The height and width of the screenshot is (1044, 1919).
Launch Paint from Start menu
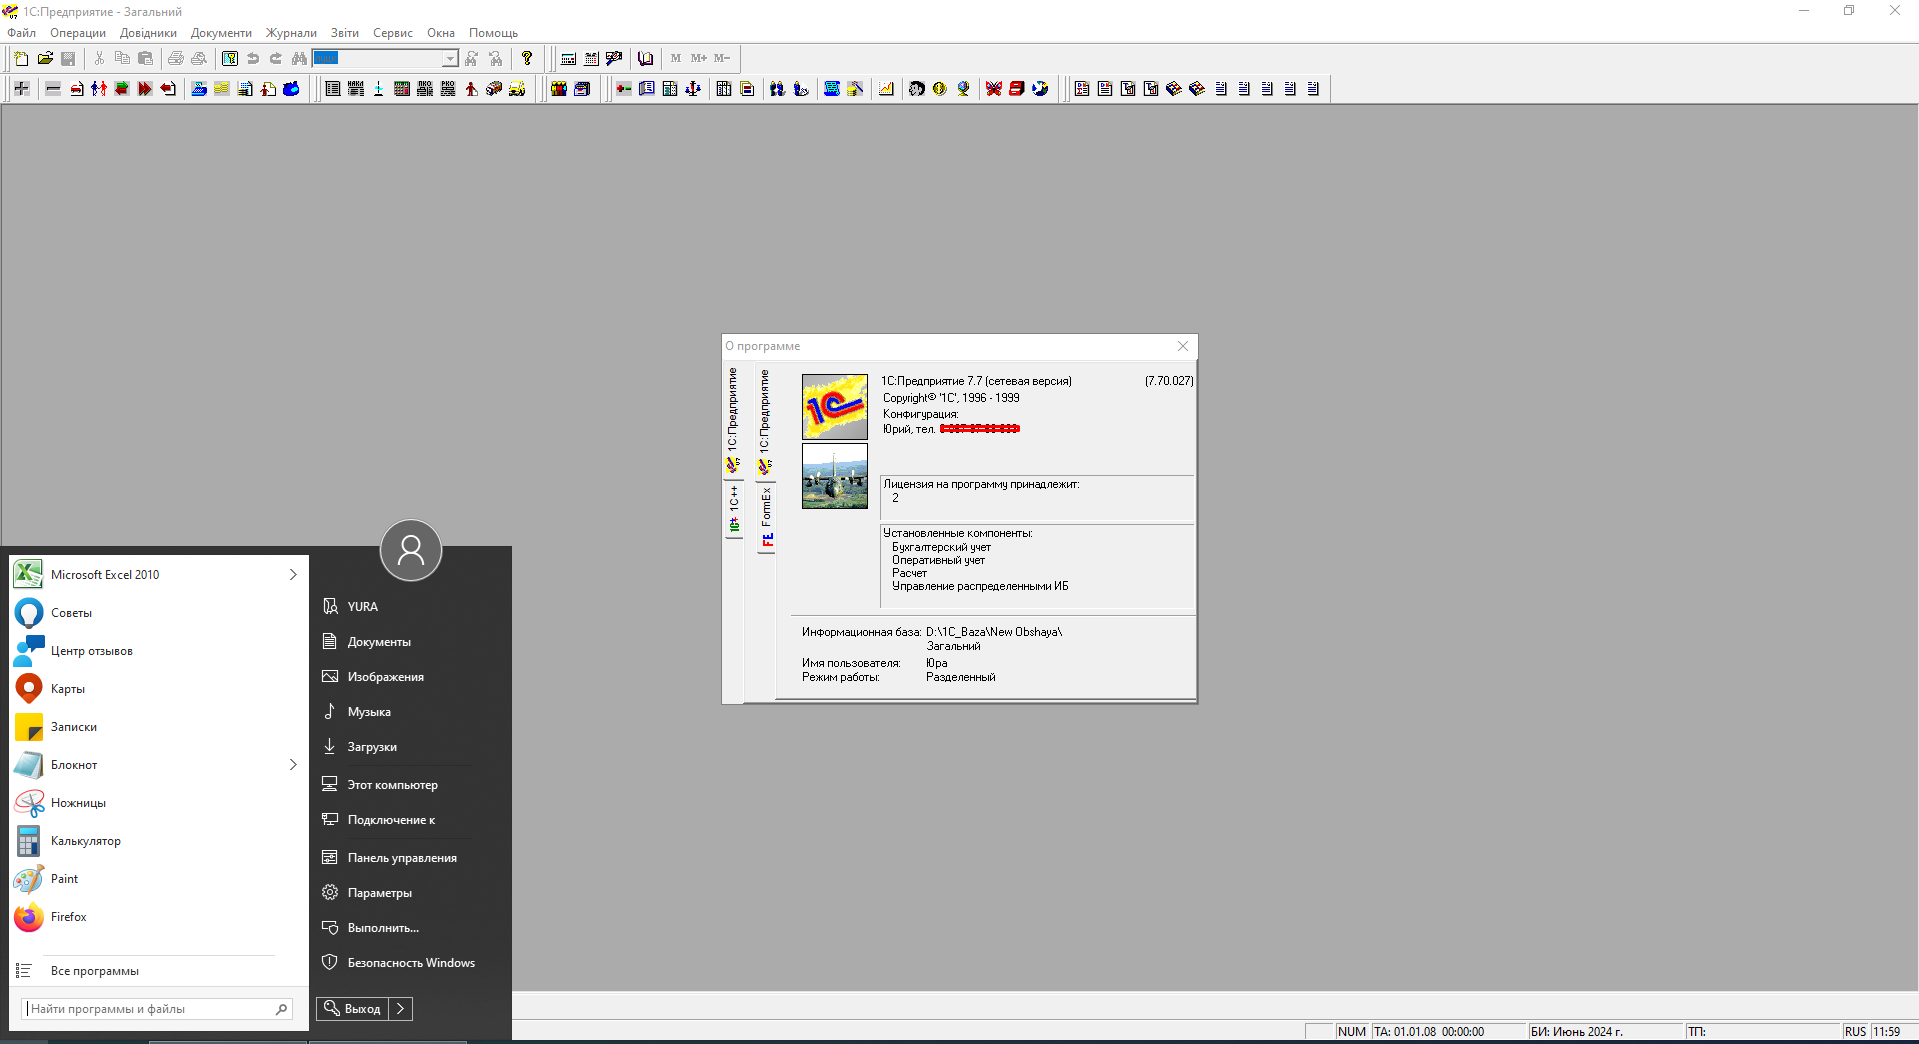65,879
